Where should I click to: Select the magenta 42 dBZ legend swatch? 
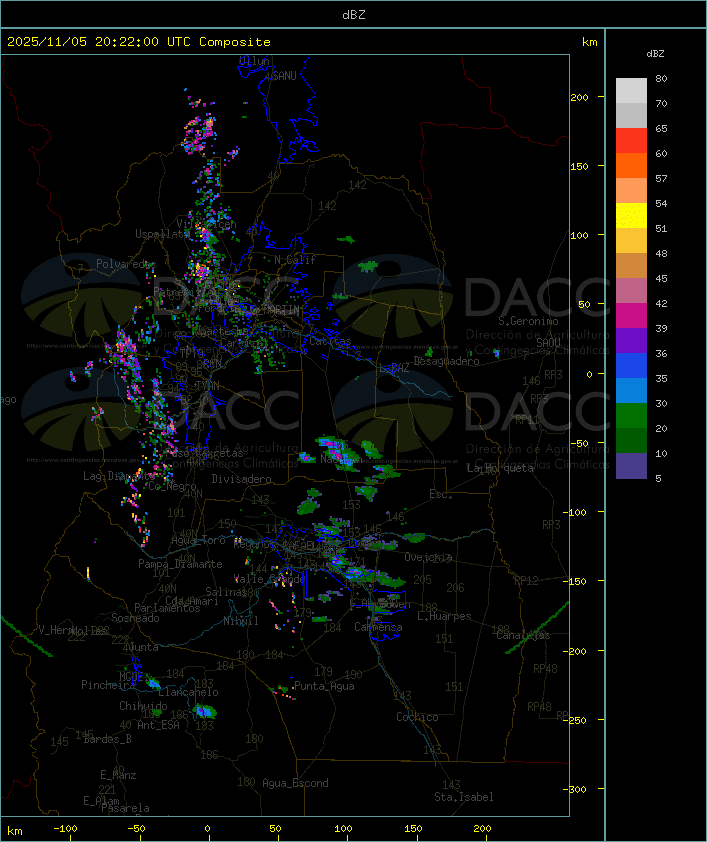(631, 315)
